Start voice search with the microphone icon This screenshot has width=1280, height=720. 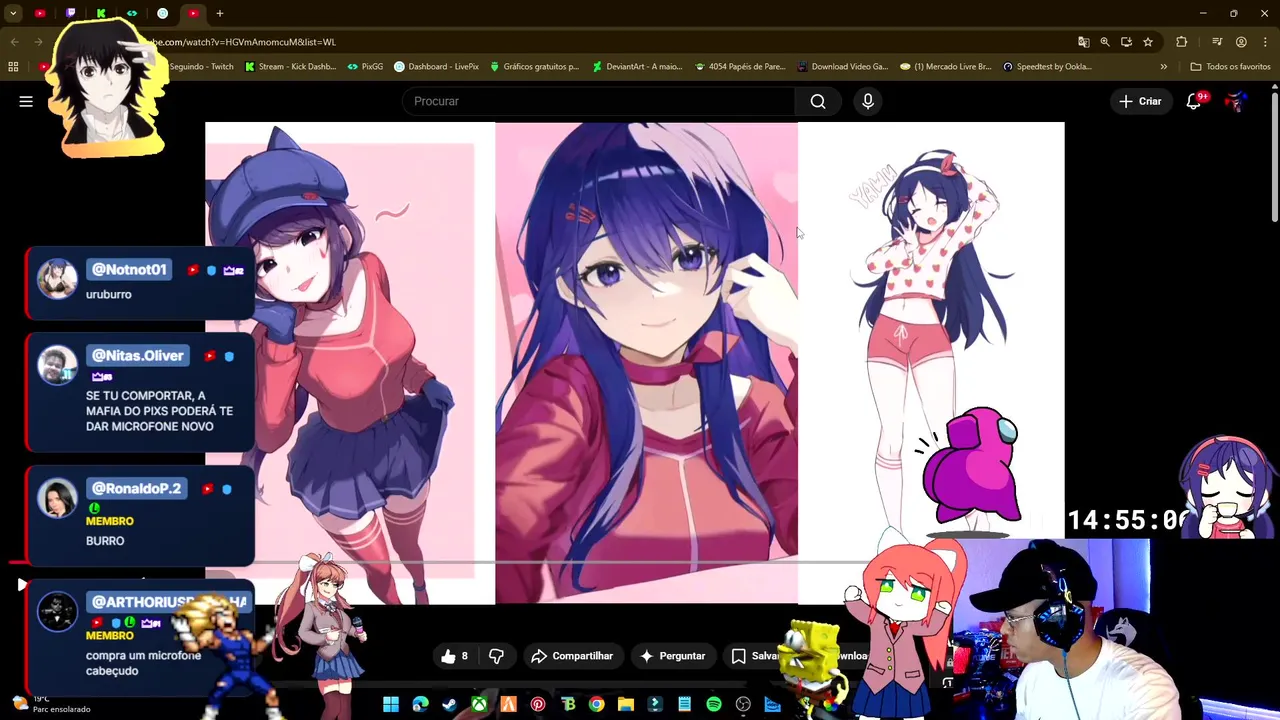tap(868, 101)
